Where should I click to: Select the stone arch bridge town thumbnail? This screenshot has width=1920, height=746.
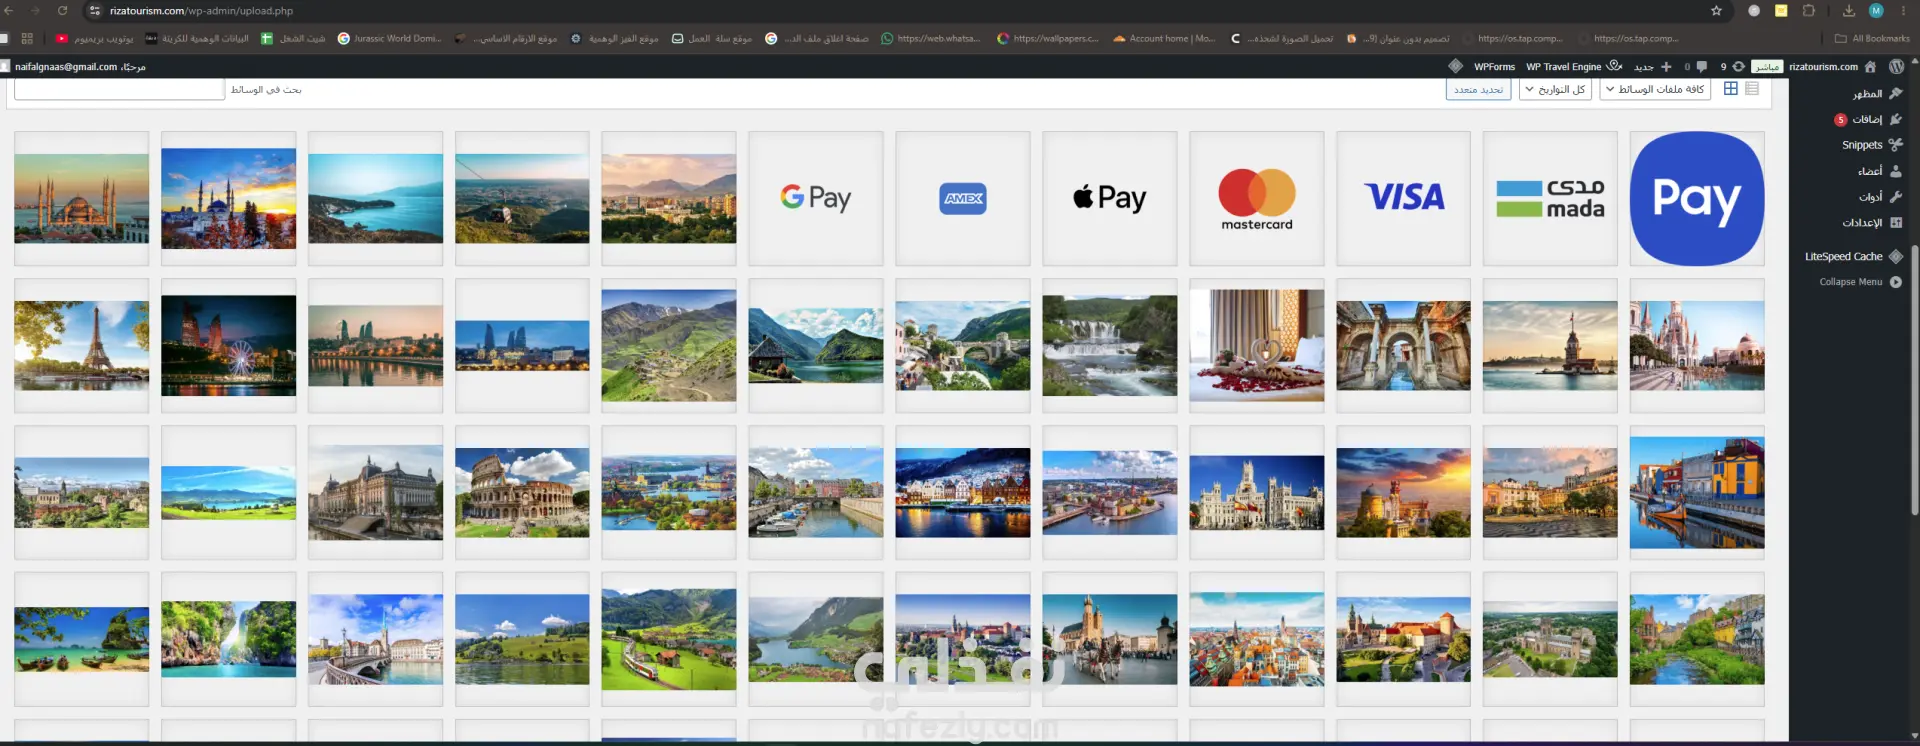[x=963, y=345]
